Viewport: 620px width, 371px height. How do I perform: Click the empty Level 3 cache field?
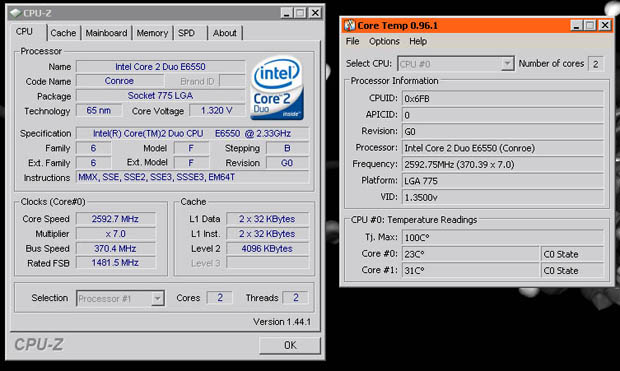point(267,263)
